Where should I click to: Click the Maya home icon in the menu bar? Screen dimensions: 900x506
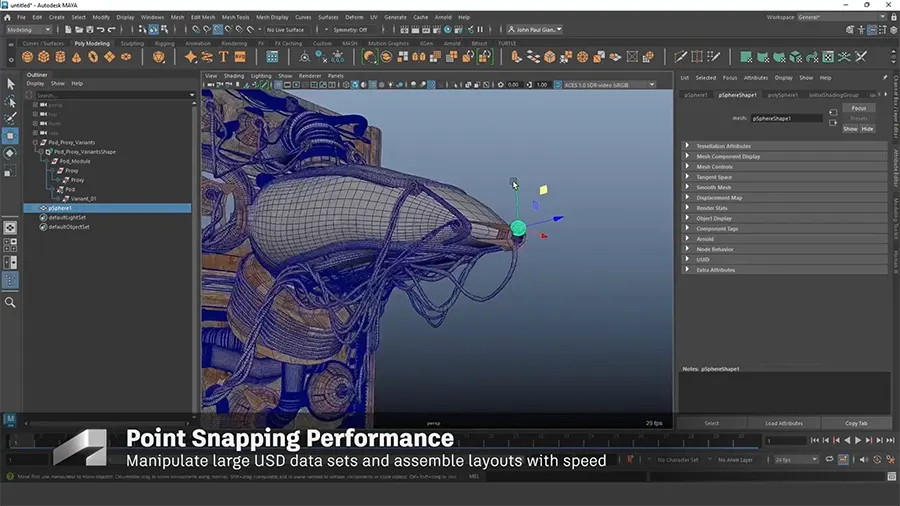click(7, 17)
